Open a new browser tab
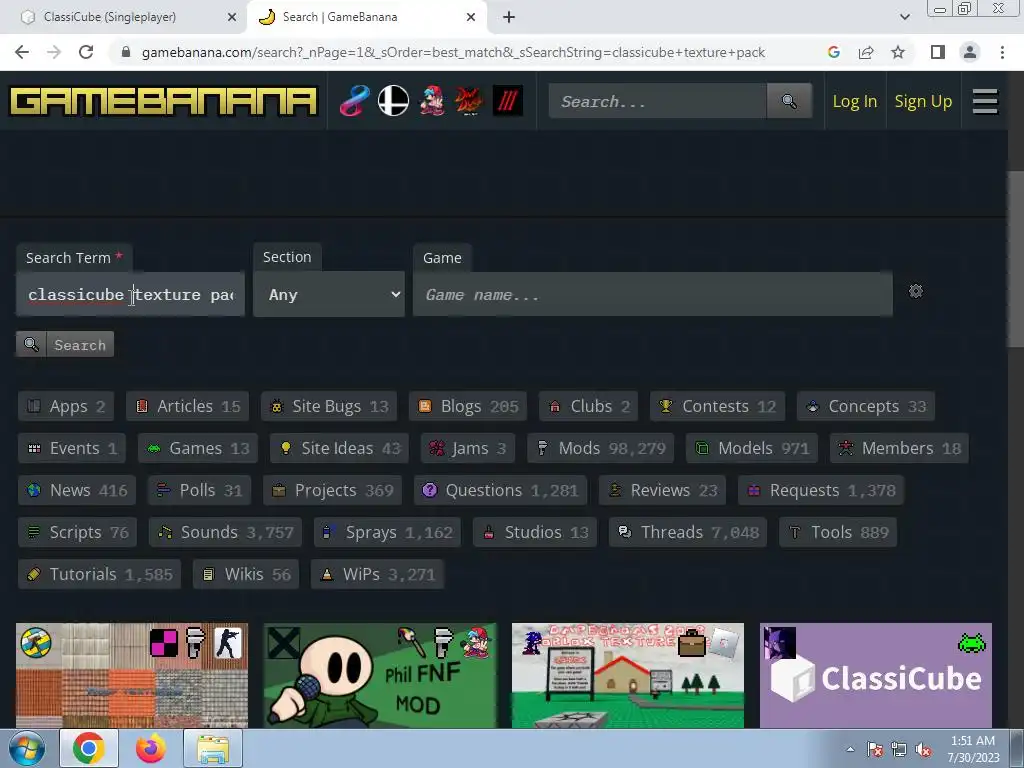This screenshot has height=768, width=1024. [x=509, y=17]
